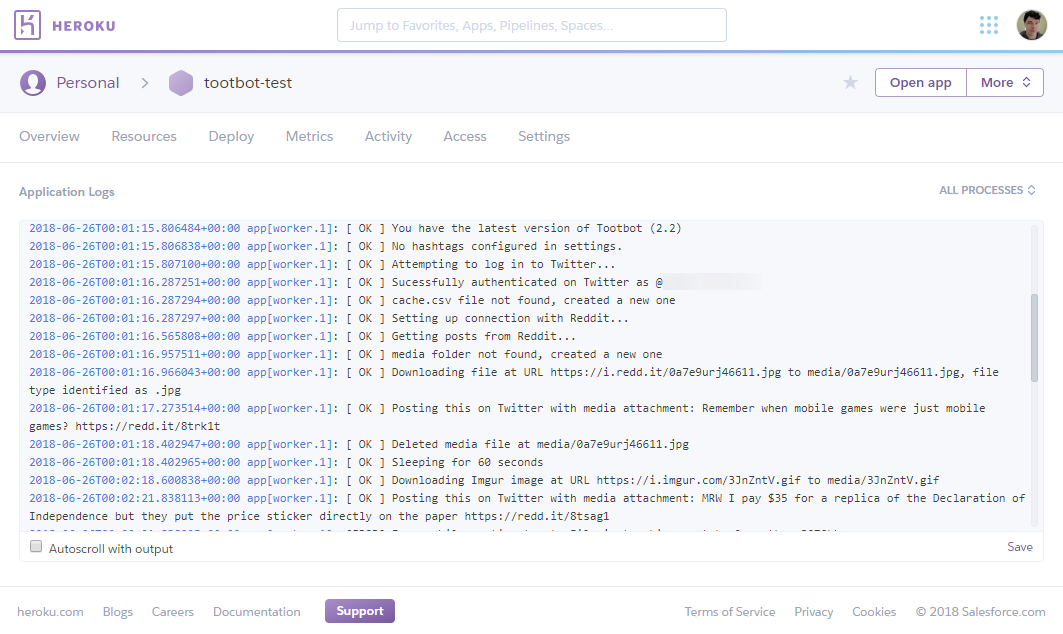Focus the Jump to Favorites search field

click(531, 25)
